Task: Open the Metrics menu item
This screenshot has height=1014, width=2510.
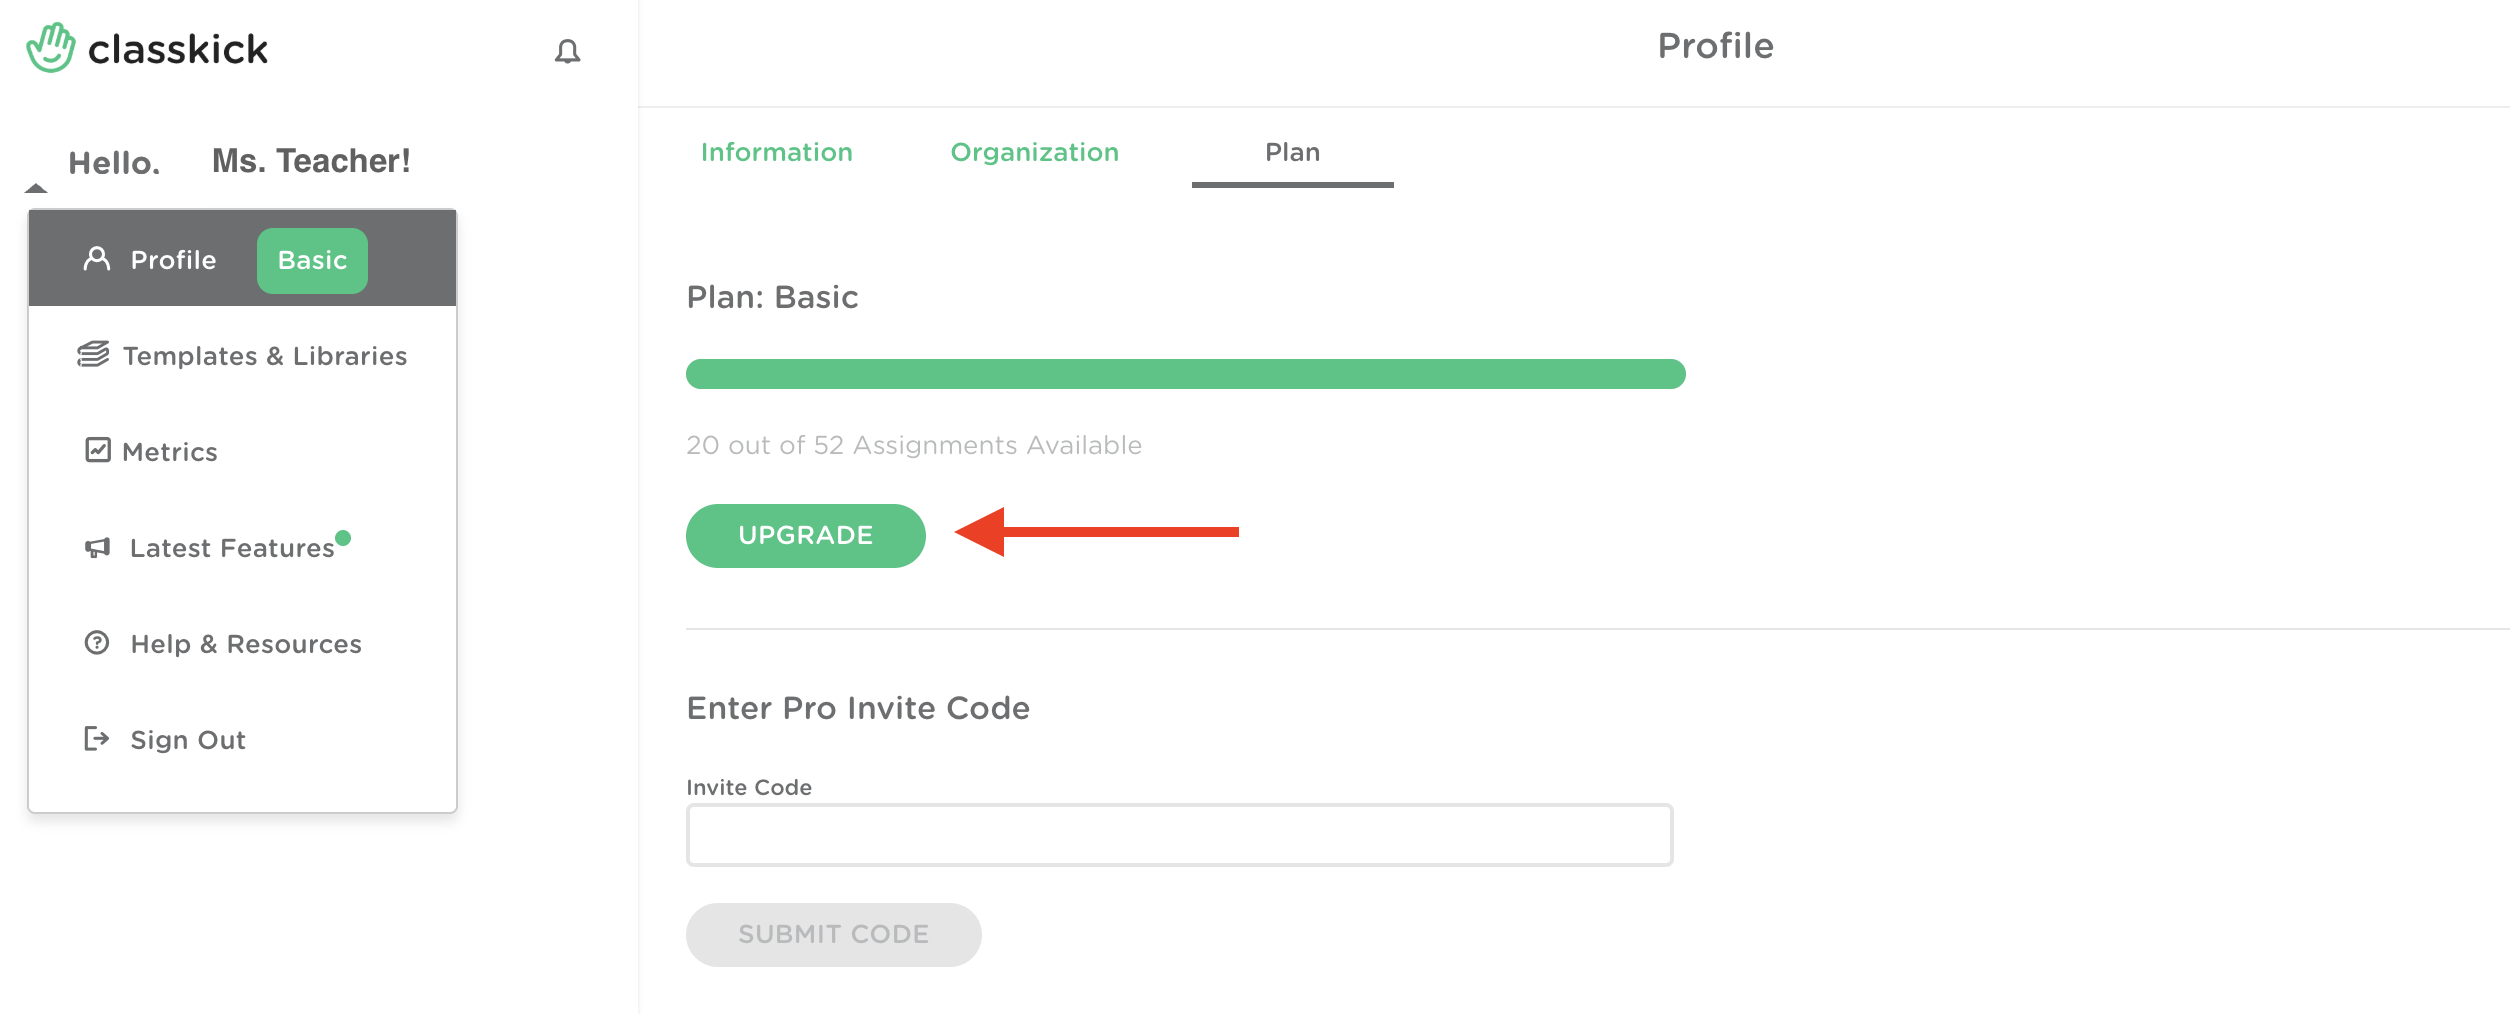Action: (242, 451)
